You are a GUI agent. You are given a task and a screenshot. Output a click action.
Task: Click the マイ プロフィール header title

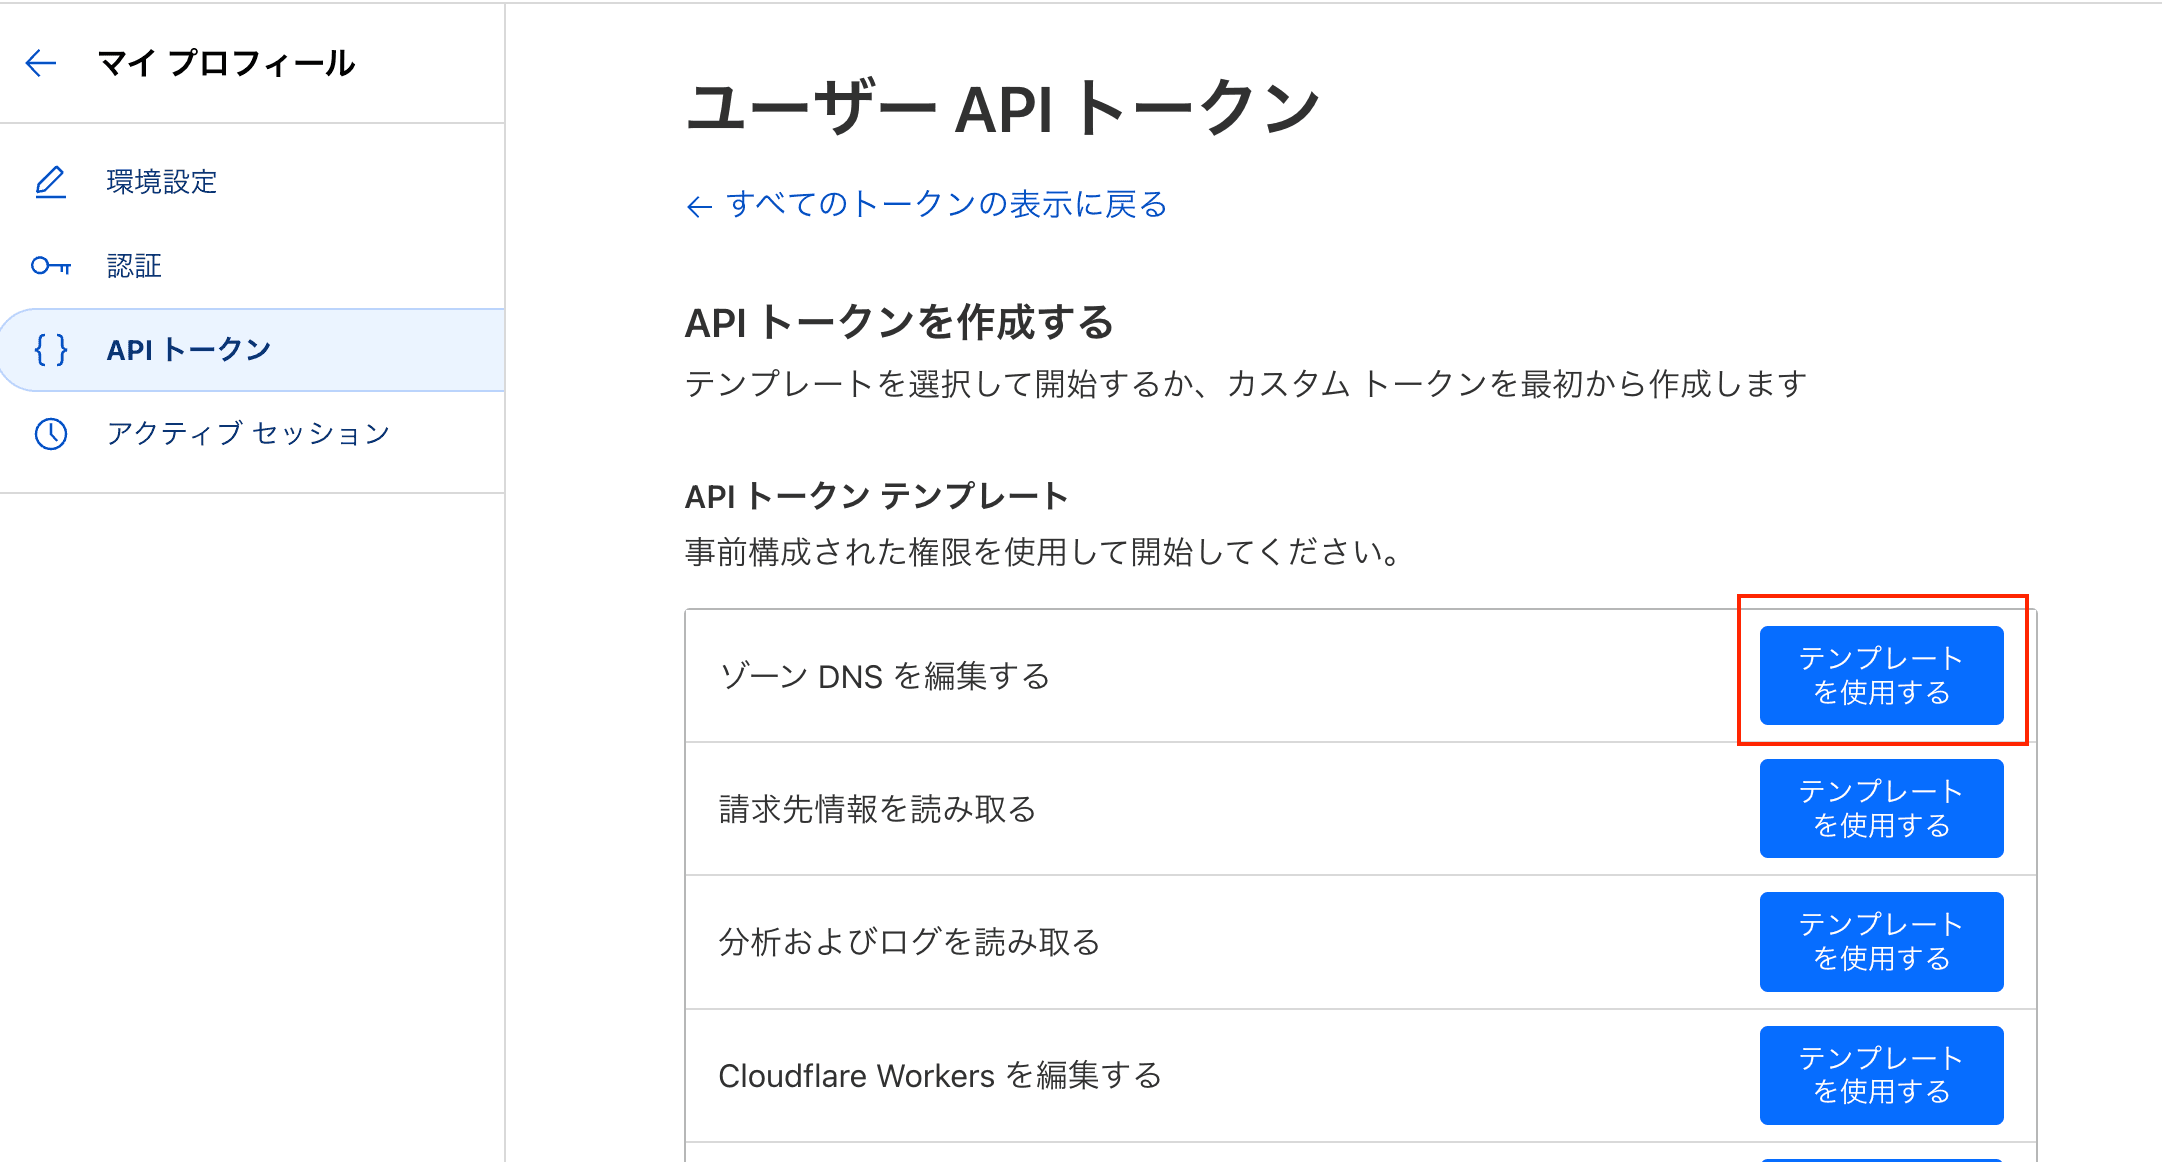(227, 64)
